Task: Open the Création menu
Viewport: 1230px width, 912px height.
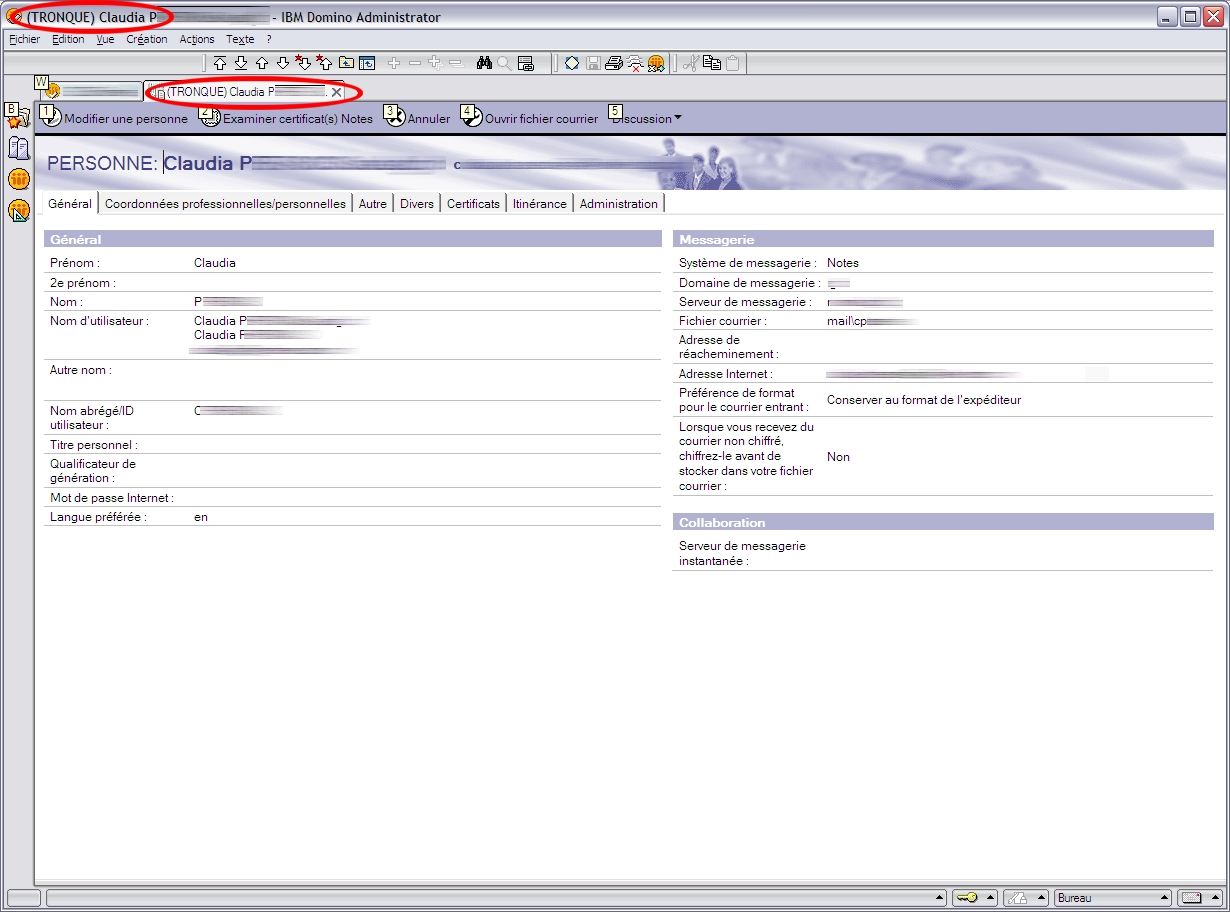Action: tap(147, 40)
